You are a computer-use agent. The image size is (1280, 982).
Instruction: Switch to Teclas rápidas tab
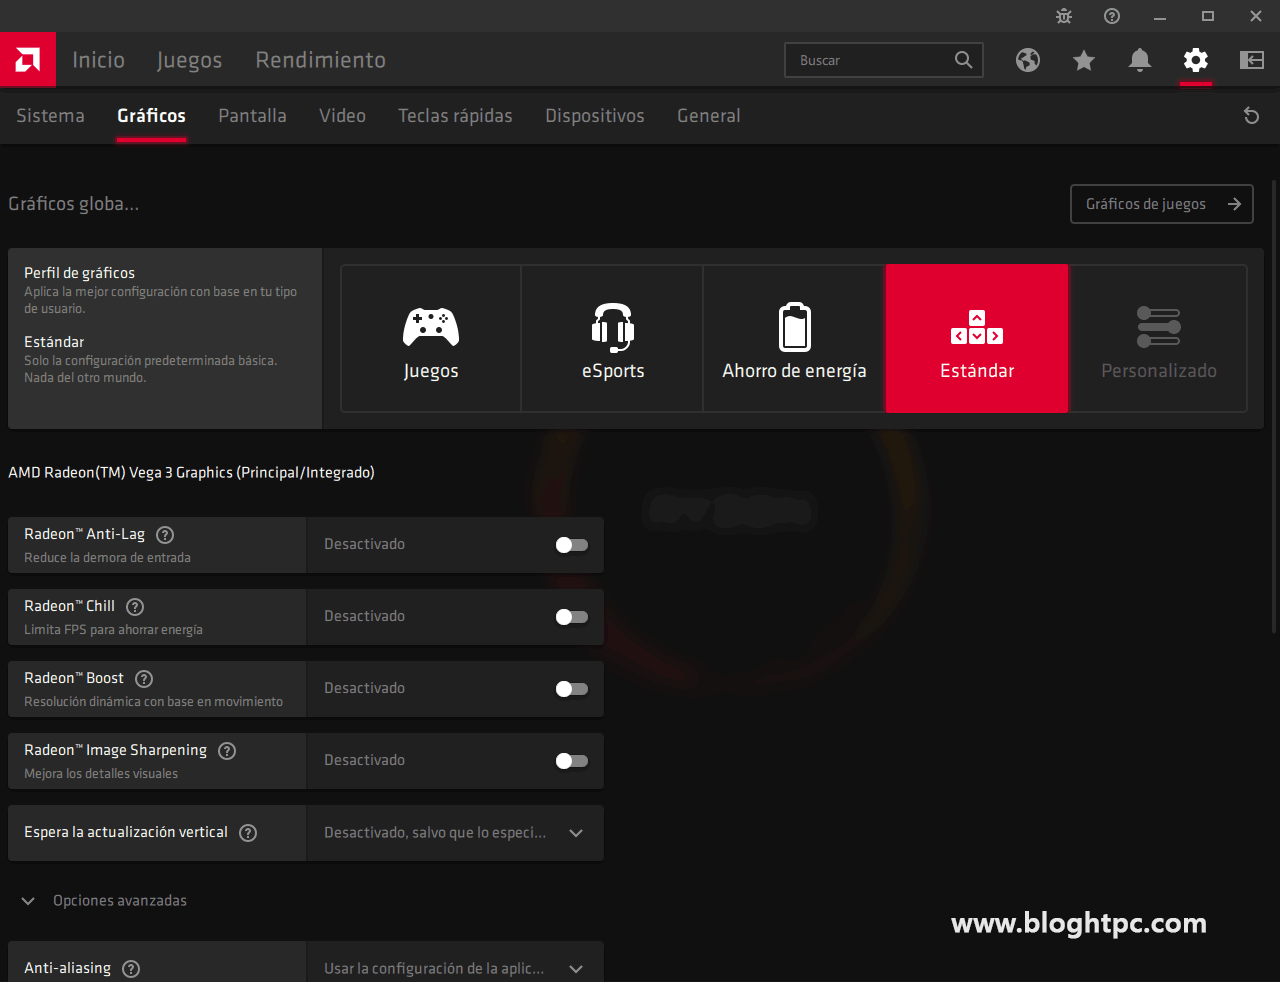(455, 116)
